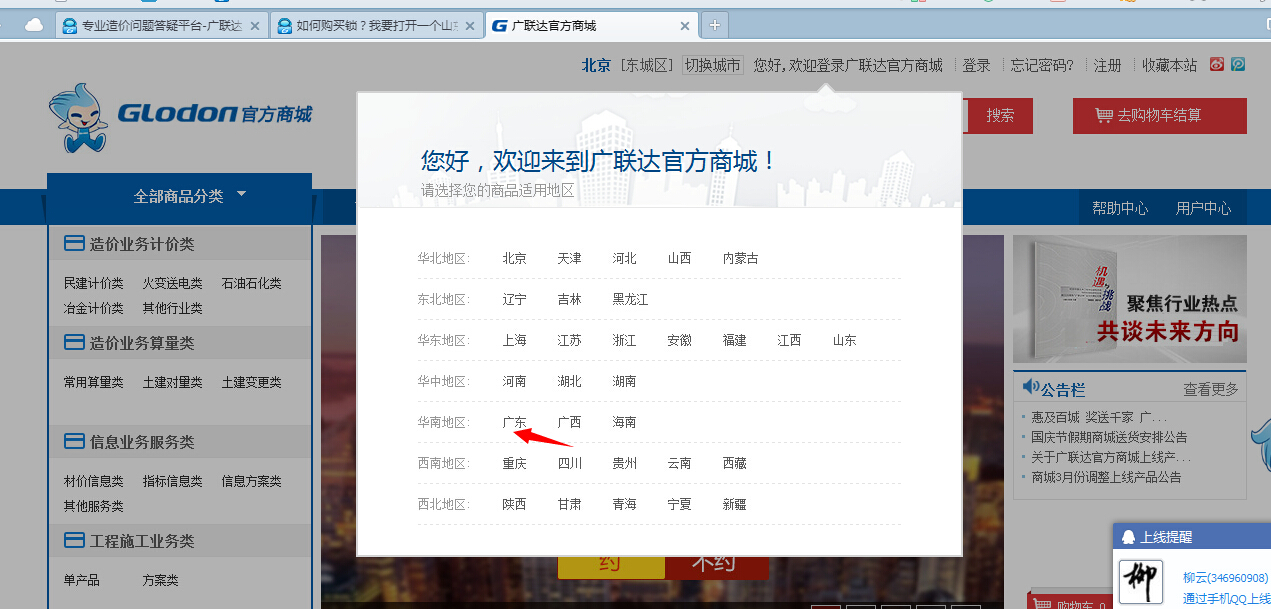Viewport: 1271px width, 609px height.
Task: Click the cloud icon left of tabs
Action: [x=34, y=25]
